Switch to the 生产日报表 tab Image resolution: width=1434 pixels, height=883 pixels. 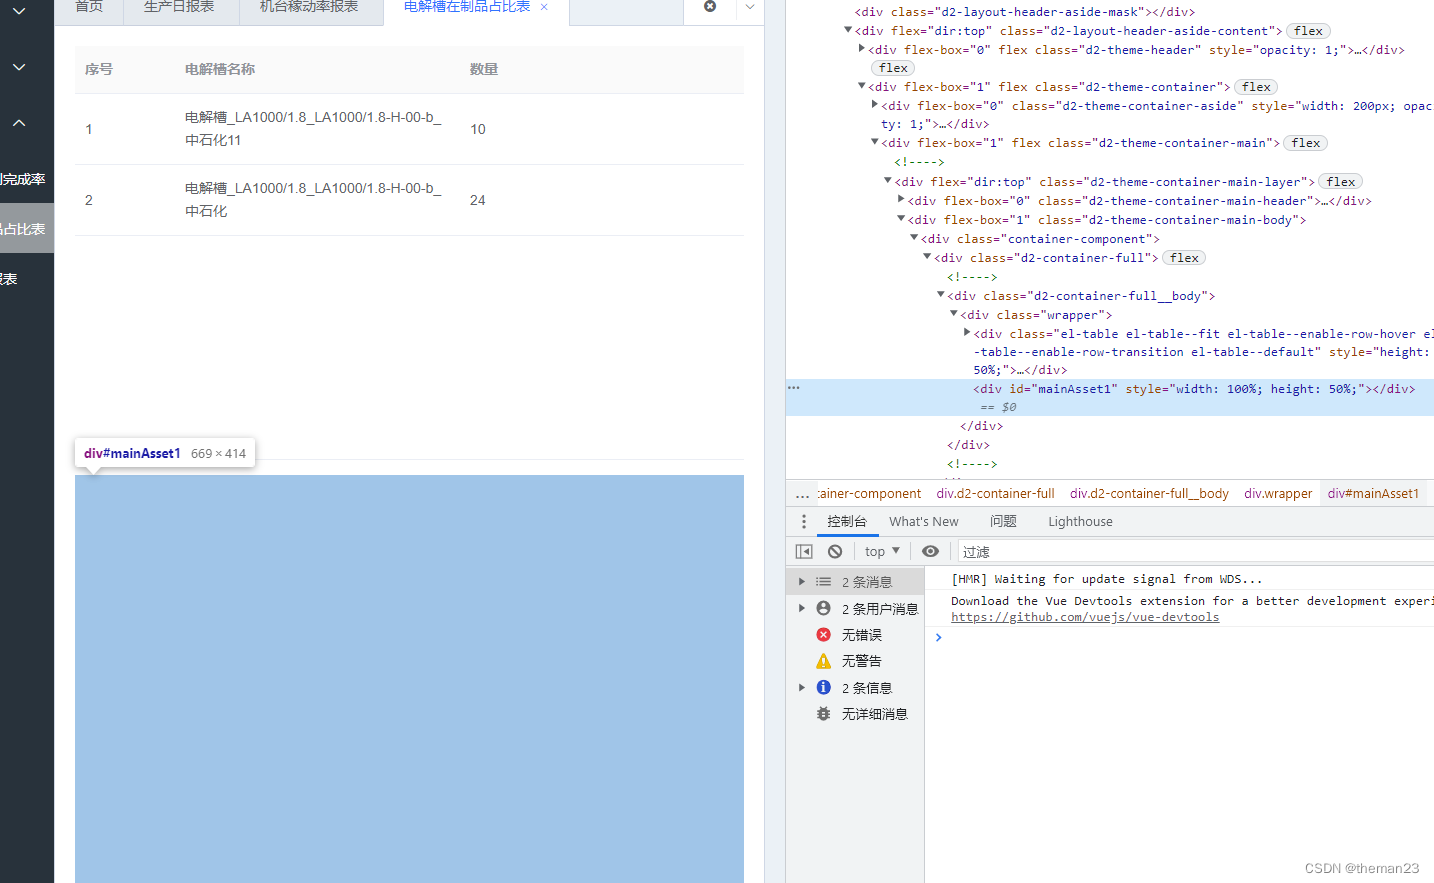tap(179, 7)
